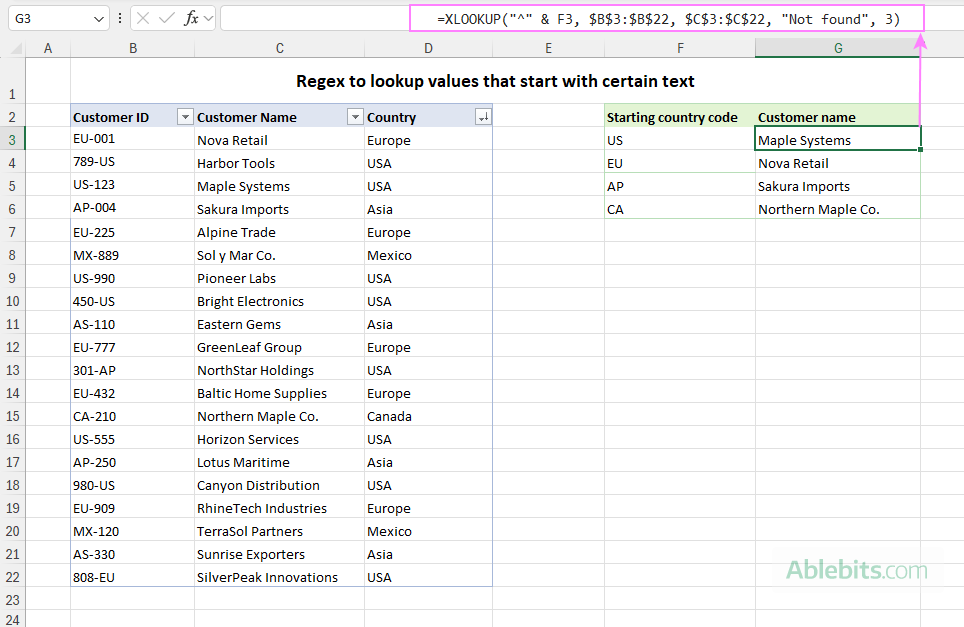Viewport: 964px width, 627px height.
Task: Open the Customer Name filter dropdown
Action: pyautogui.click(x=355, y=116)
